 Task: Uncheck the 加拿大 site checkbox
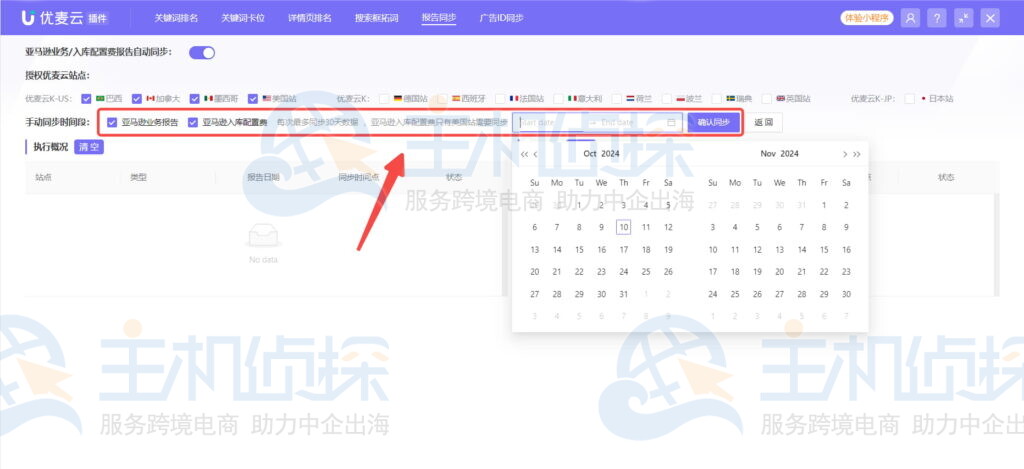point(136,99)
